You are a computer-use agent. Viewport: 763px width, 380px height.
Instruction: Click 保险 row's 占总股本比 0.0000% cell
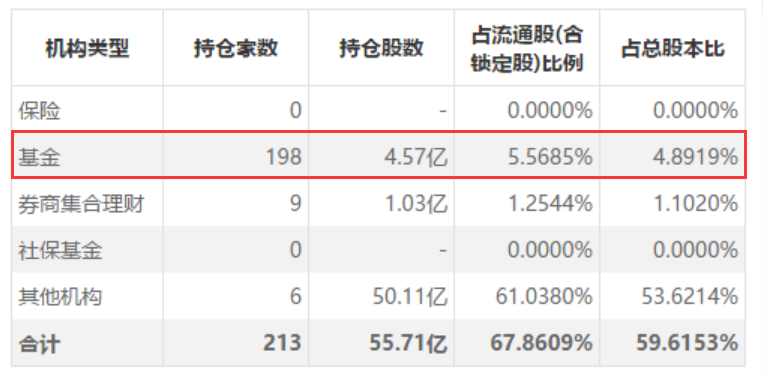(x=696, y=111)
